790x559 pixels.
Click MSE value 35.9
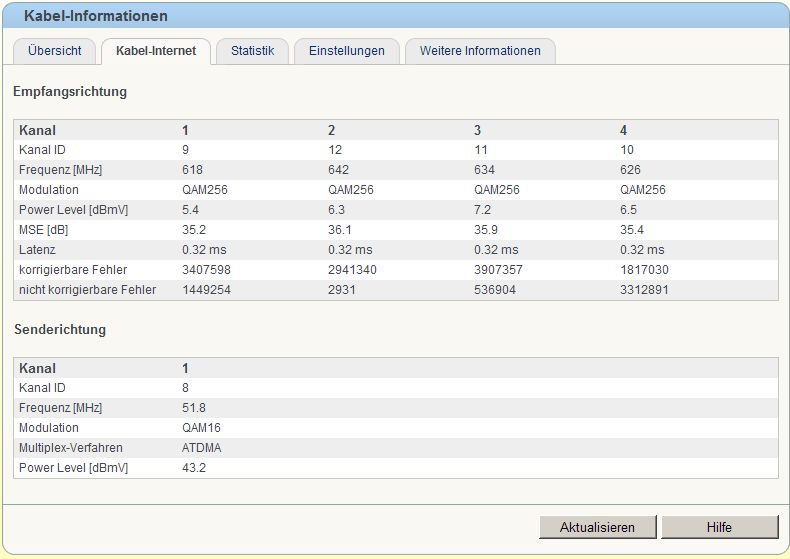click(x=486, y=230)
